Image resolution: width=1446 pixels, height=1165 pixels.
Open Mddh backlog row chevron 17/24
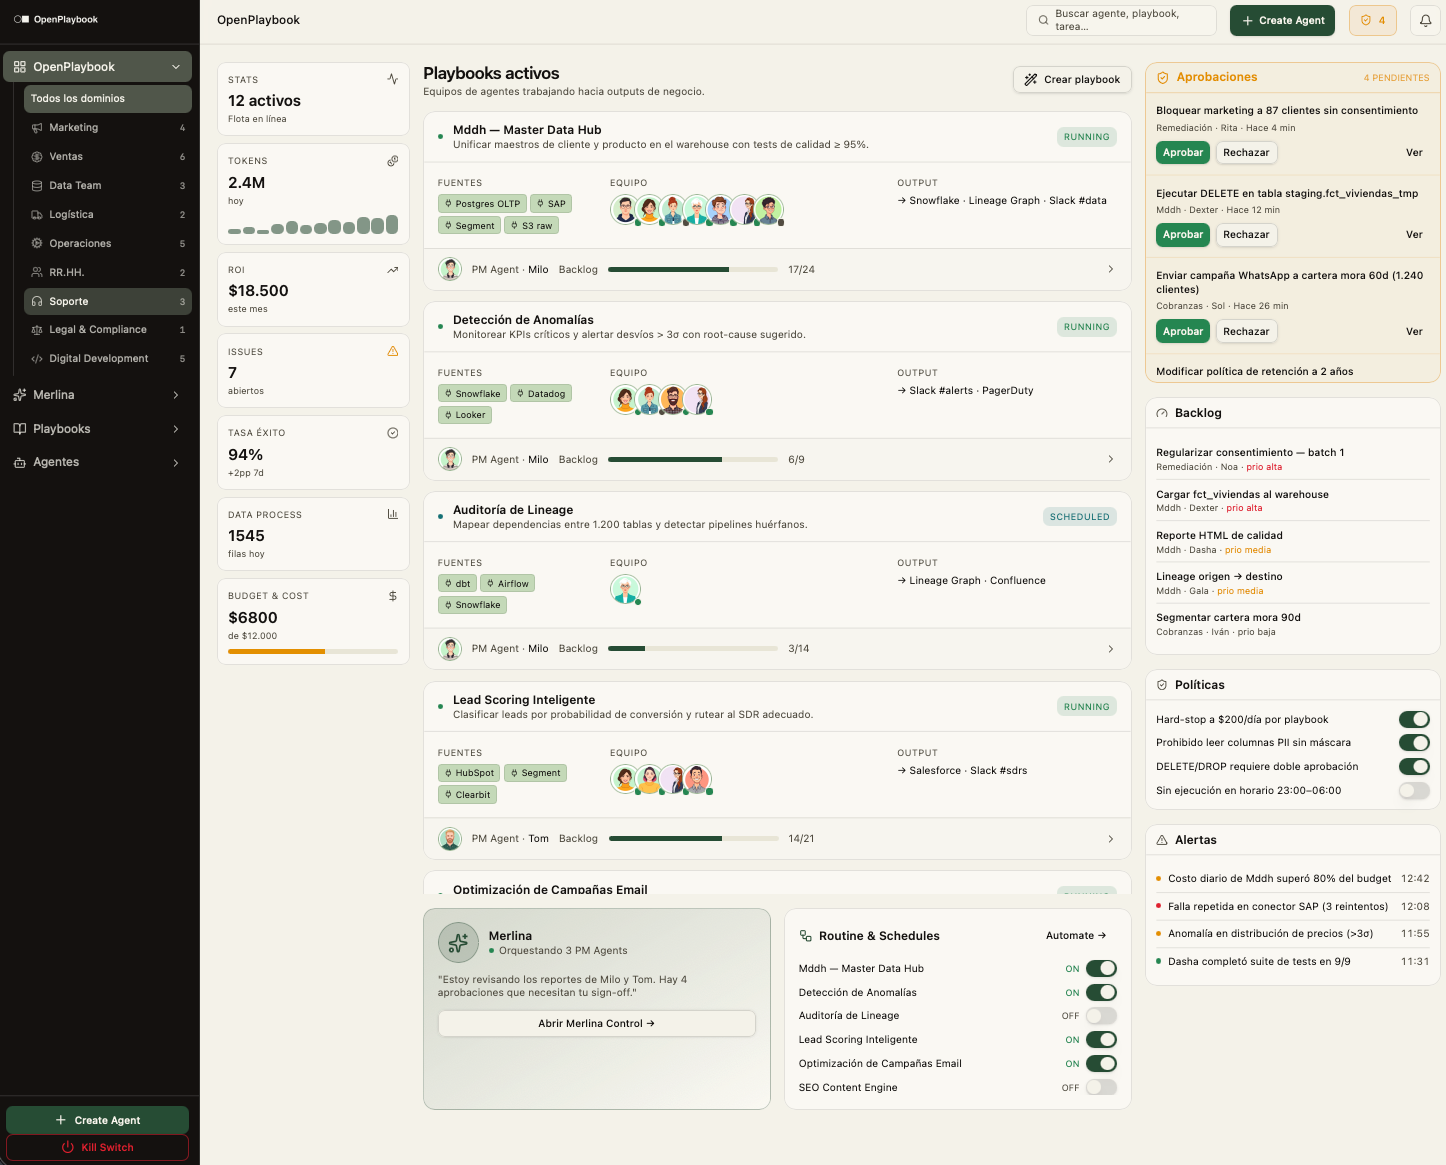tap(1110, 269)
